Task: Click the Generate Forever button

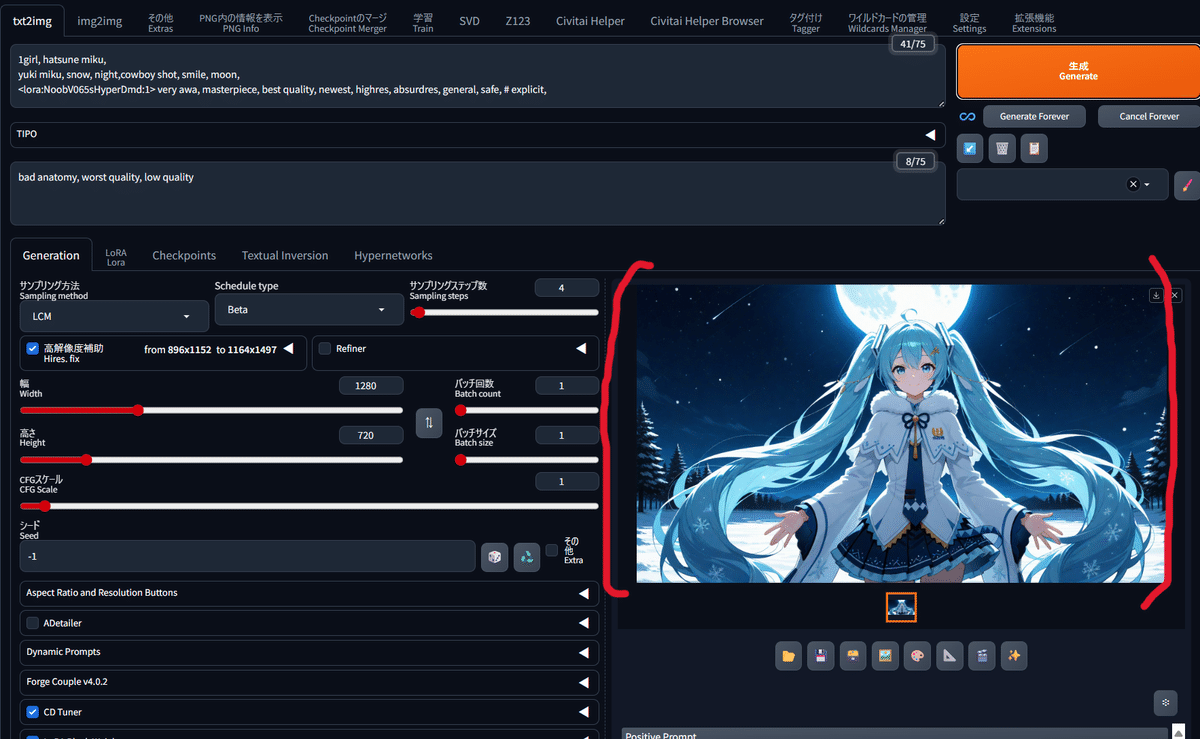Action: [x=1033, y=115]
